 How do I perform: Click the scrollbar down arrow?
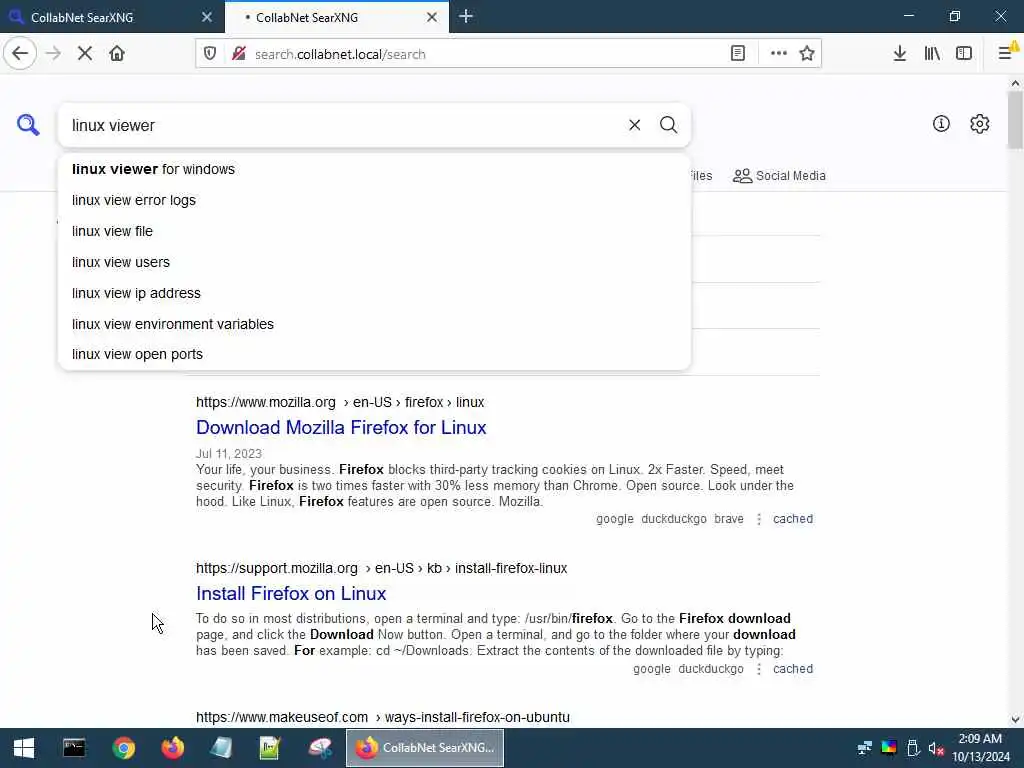point(1015,720)
